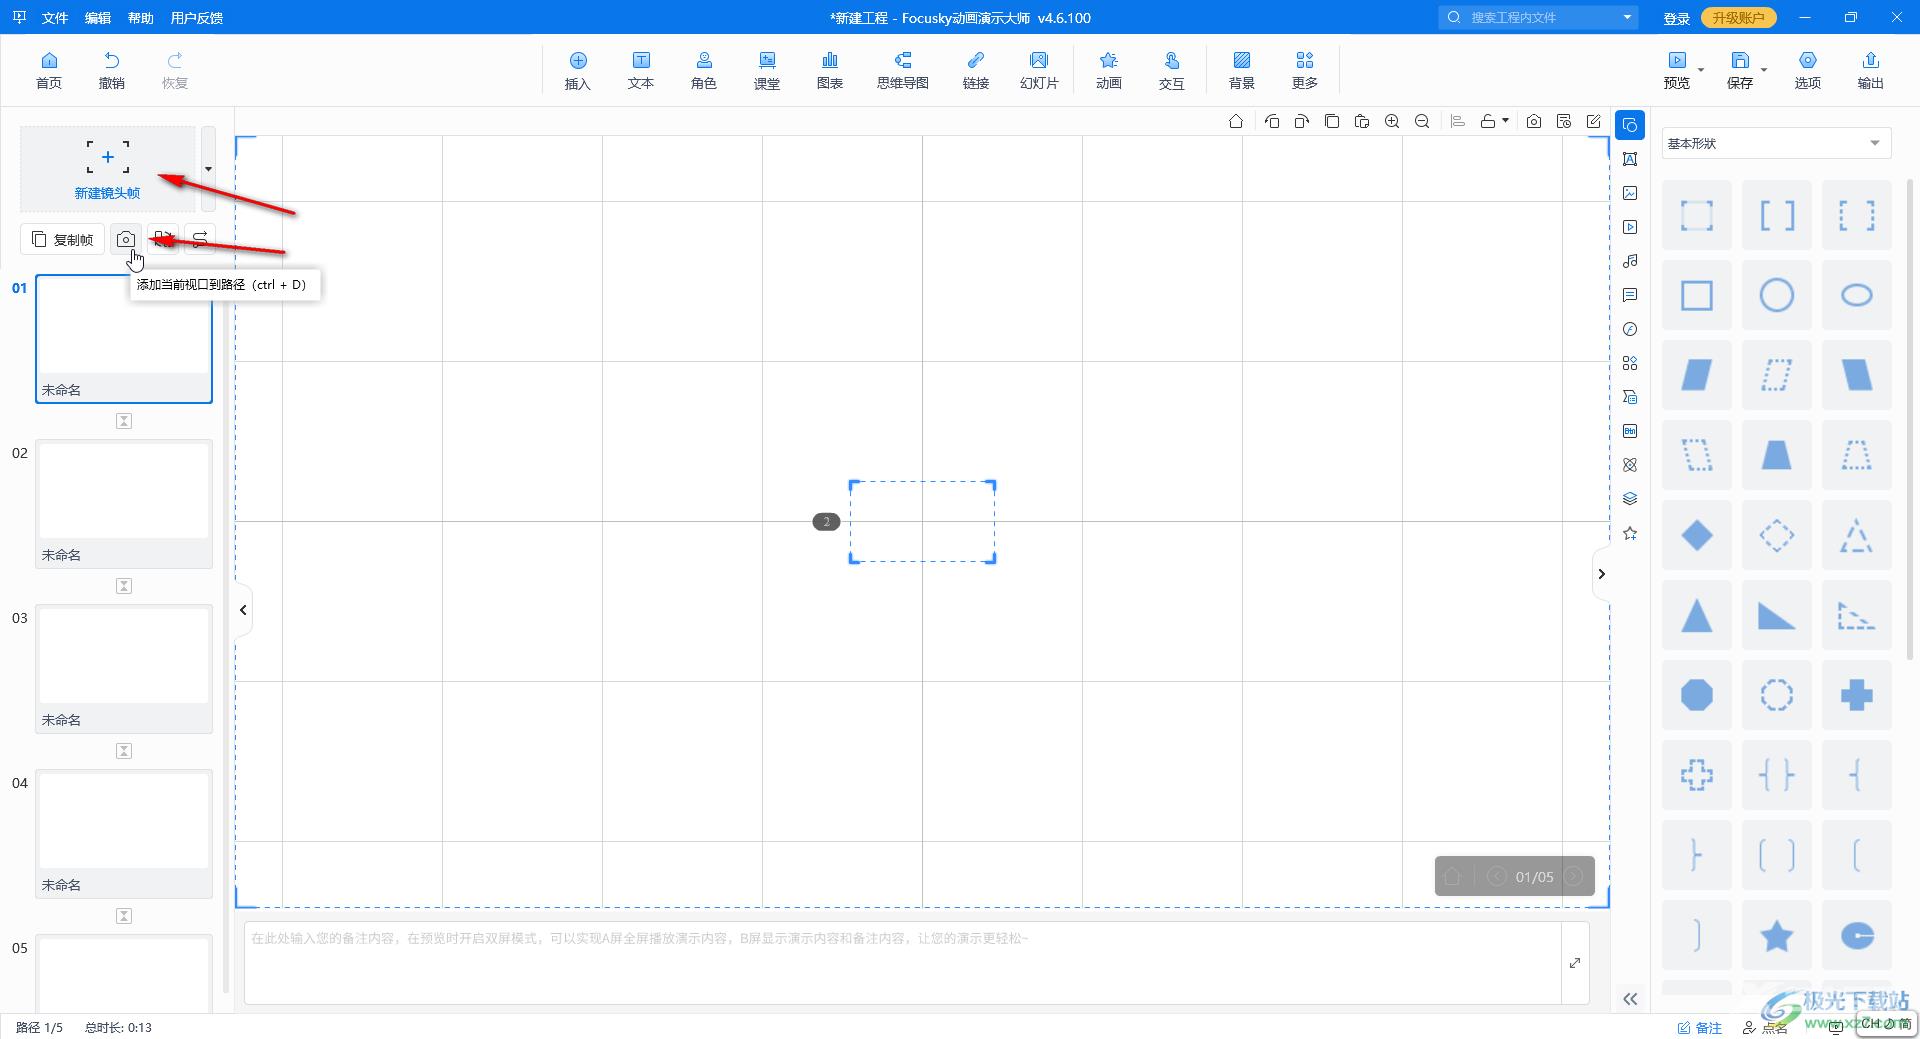This screenshot has height=1039, width=1920.
Task: Open the 文本 text tool
Action: point(641,70)
